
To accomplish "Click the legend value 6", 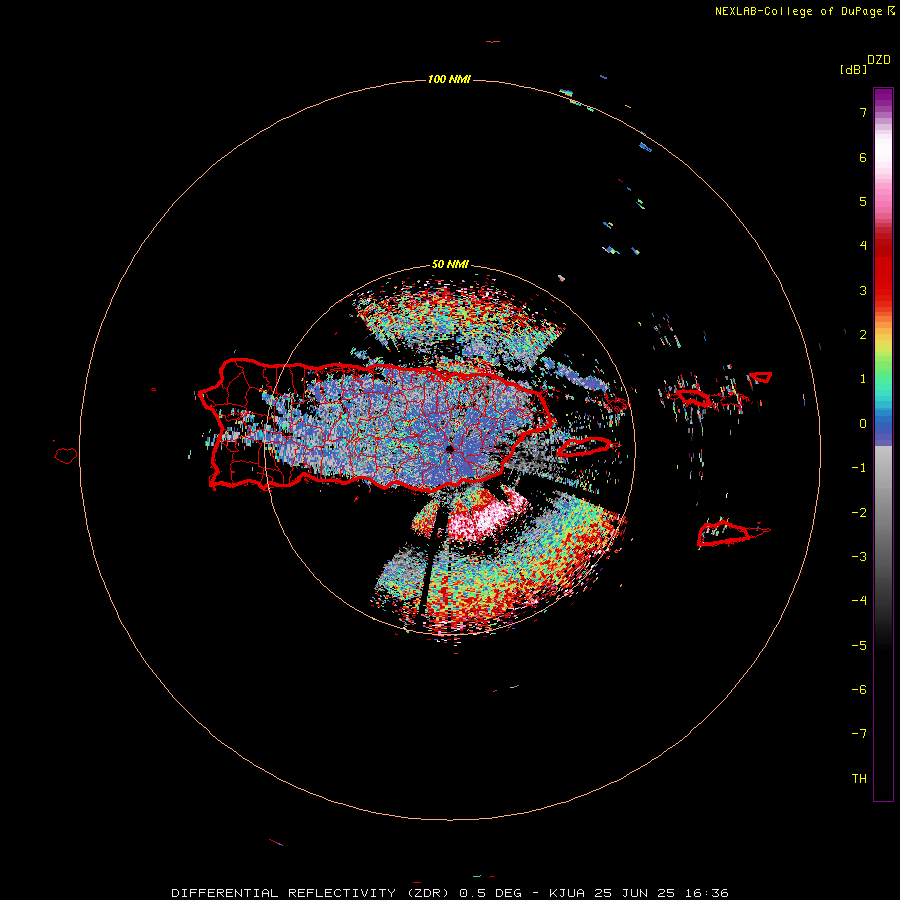I will coord(863,157).
